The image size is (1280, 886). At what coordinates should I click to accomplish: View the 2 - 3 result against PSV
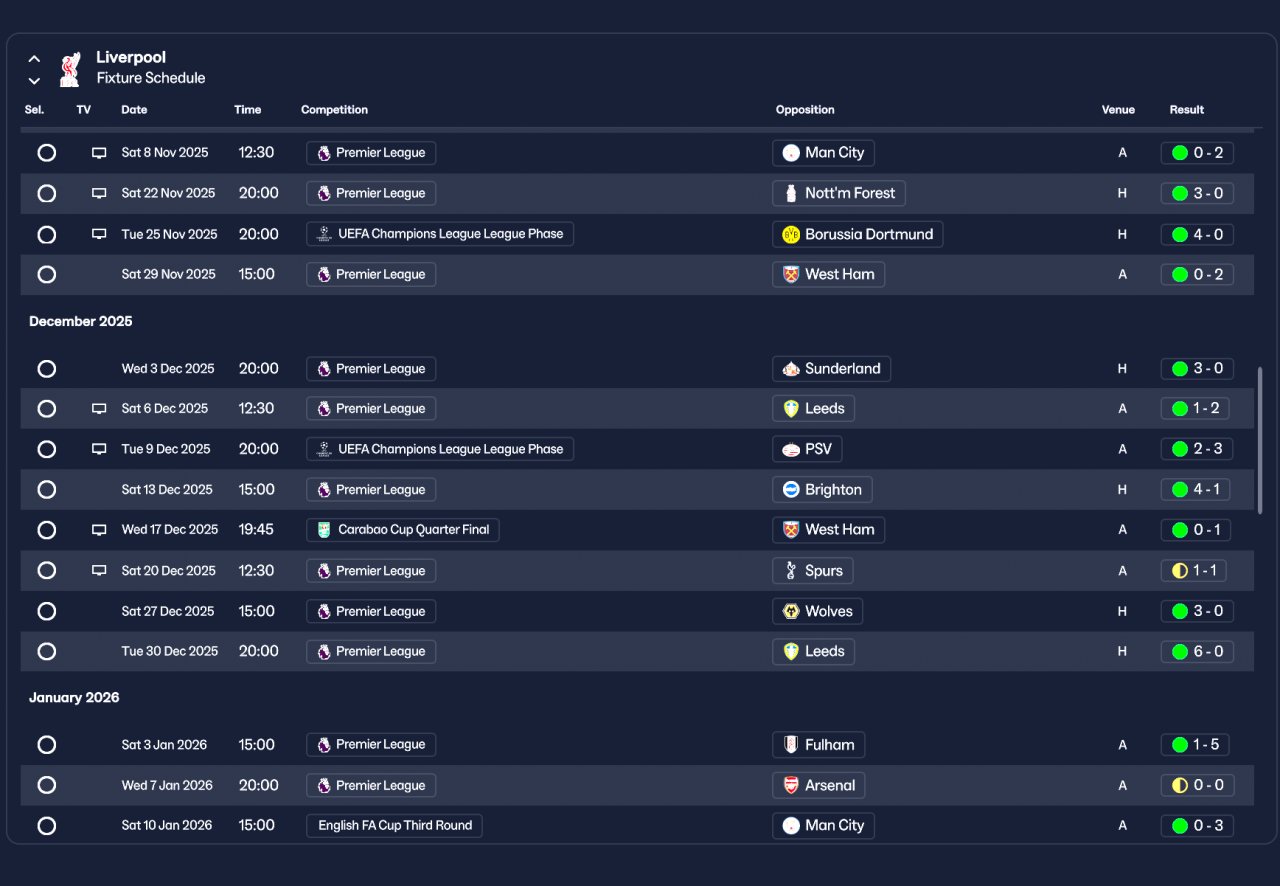click(x=1197, y=449)
